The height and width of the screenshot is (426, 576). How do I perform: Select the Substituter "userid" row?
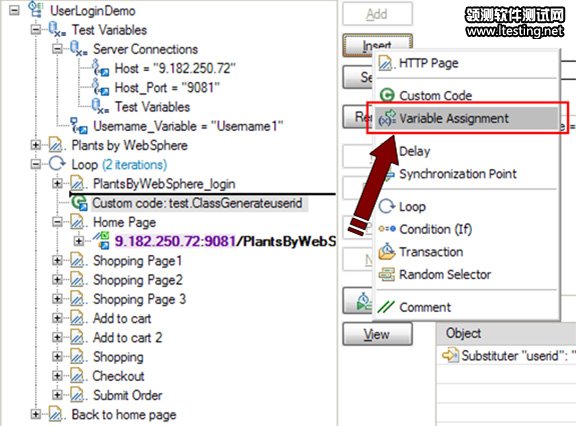[x=506, y=355]
